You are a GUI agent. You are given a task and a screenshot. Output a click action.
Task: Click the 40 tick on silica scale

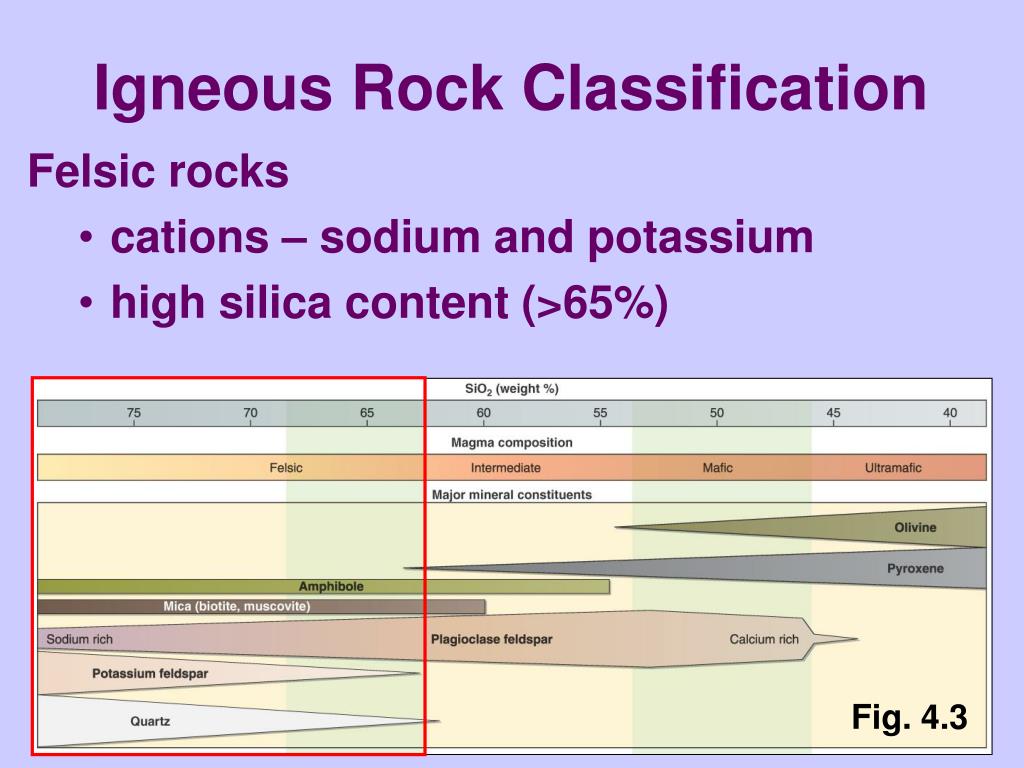point(950,413)
